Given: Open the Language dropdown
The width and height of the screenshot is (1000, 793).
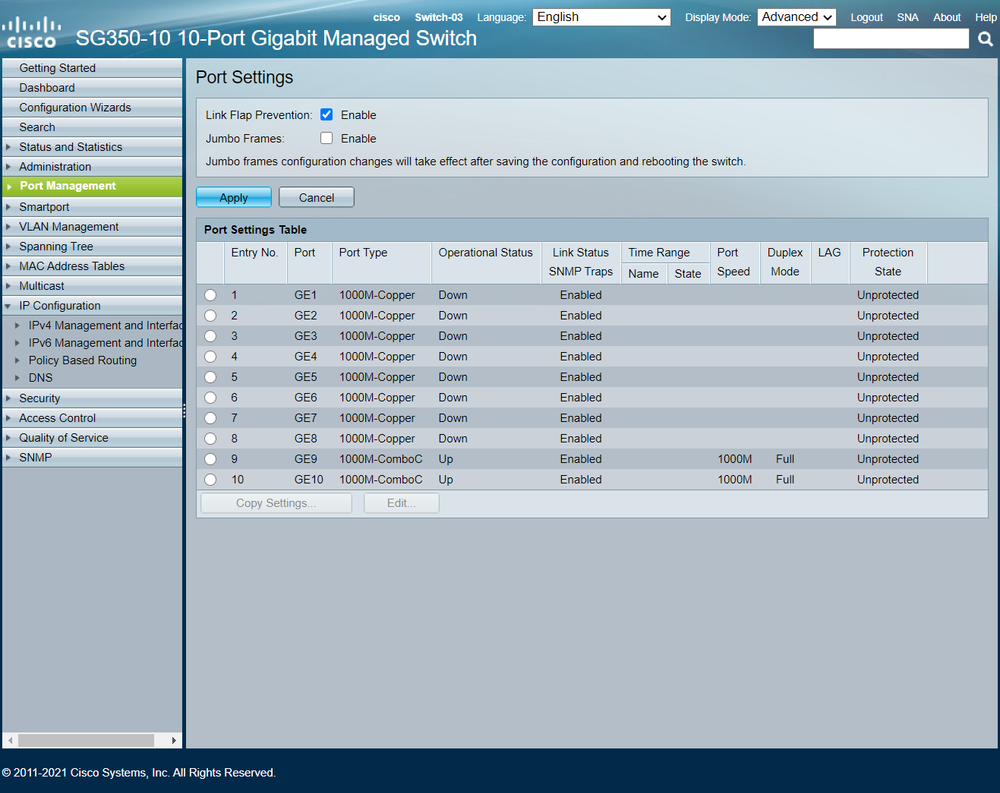Looking at the screenshot, I should point(601,17).
